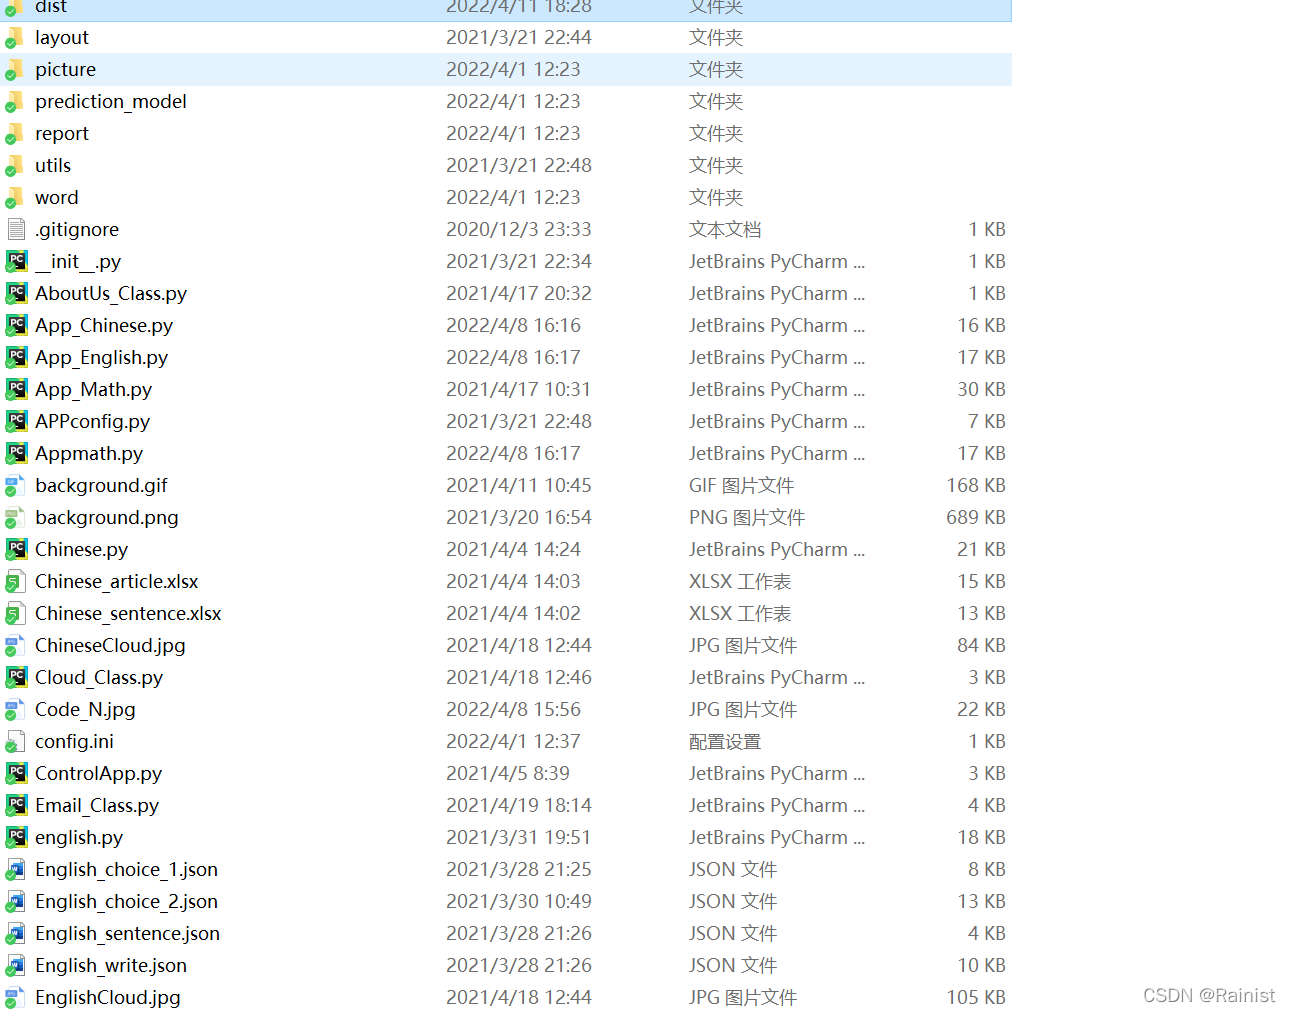Click the Email_Class.py PyCharm icon
This screenshot has height=1012, width=1291.
pos(15,806)
